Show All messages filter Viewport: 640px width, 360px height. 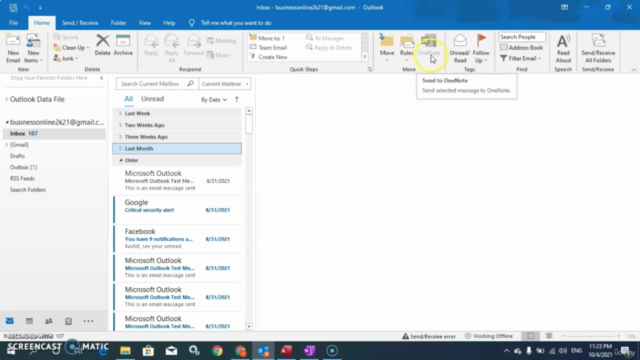(x=129, y=99)
